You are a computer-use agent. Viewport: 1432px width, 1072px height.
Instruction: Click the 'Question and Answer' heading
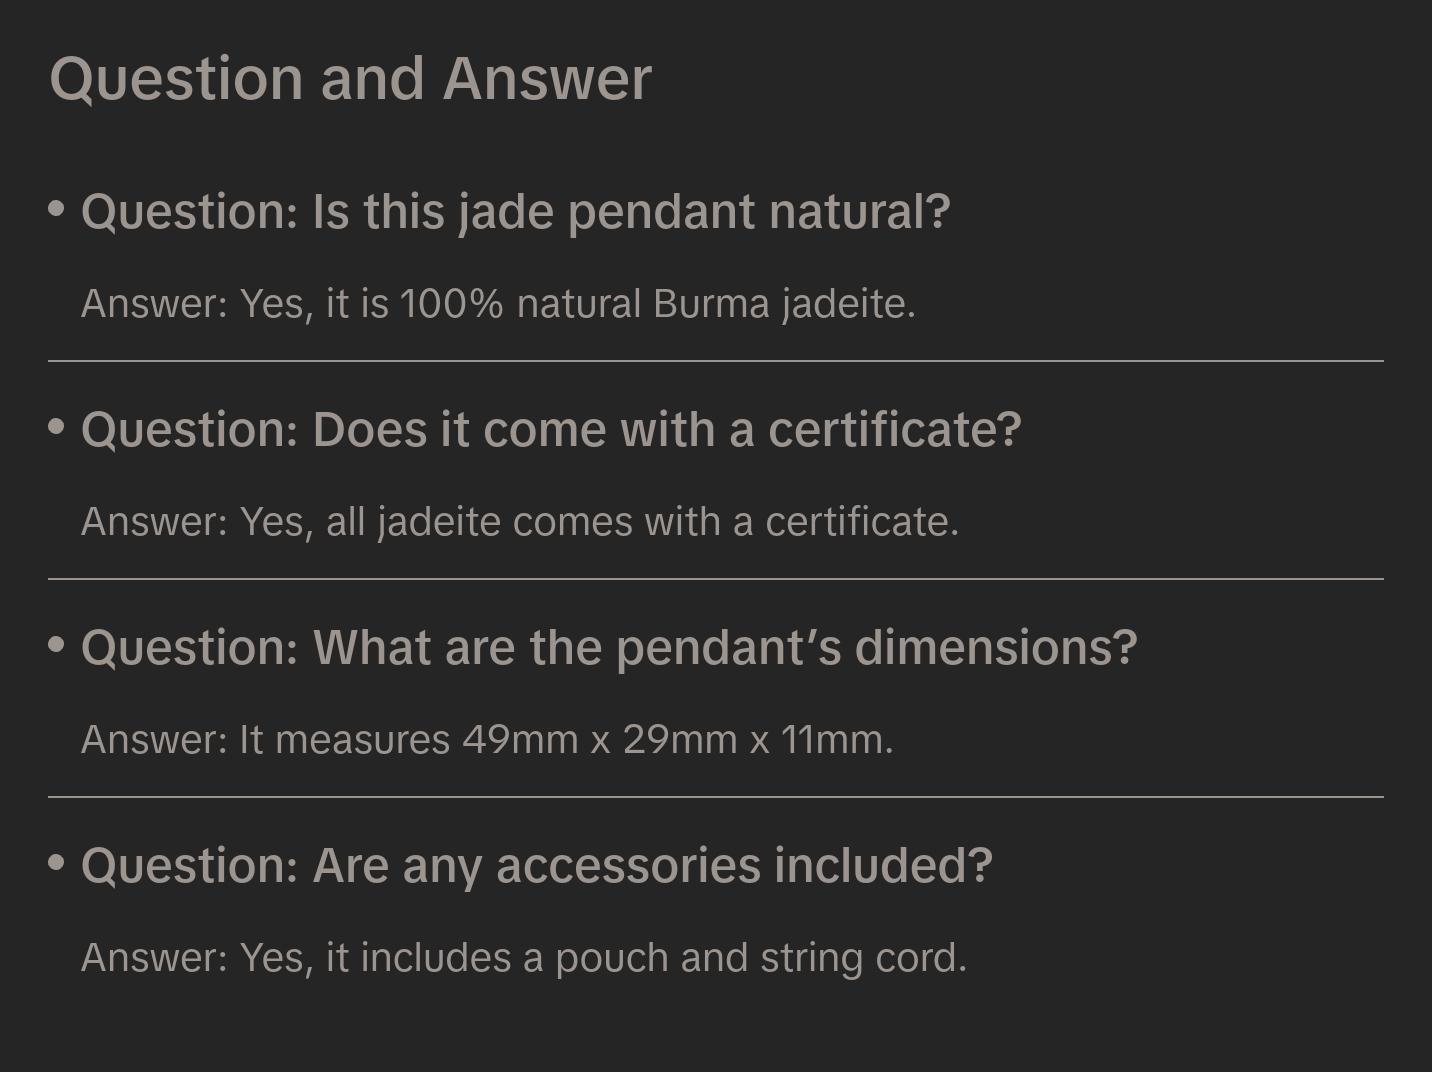click(350, 79)
